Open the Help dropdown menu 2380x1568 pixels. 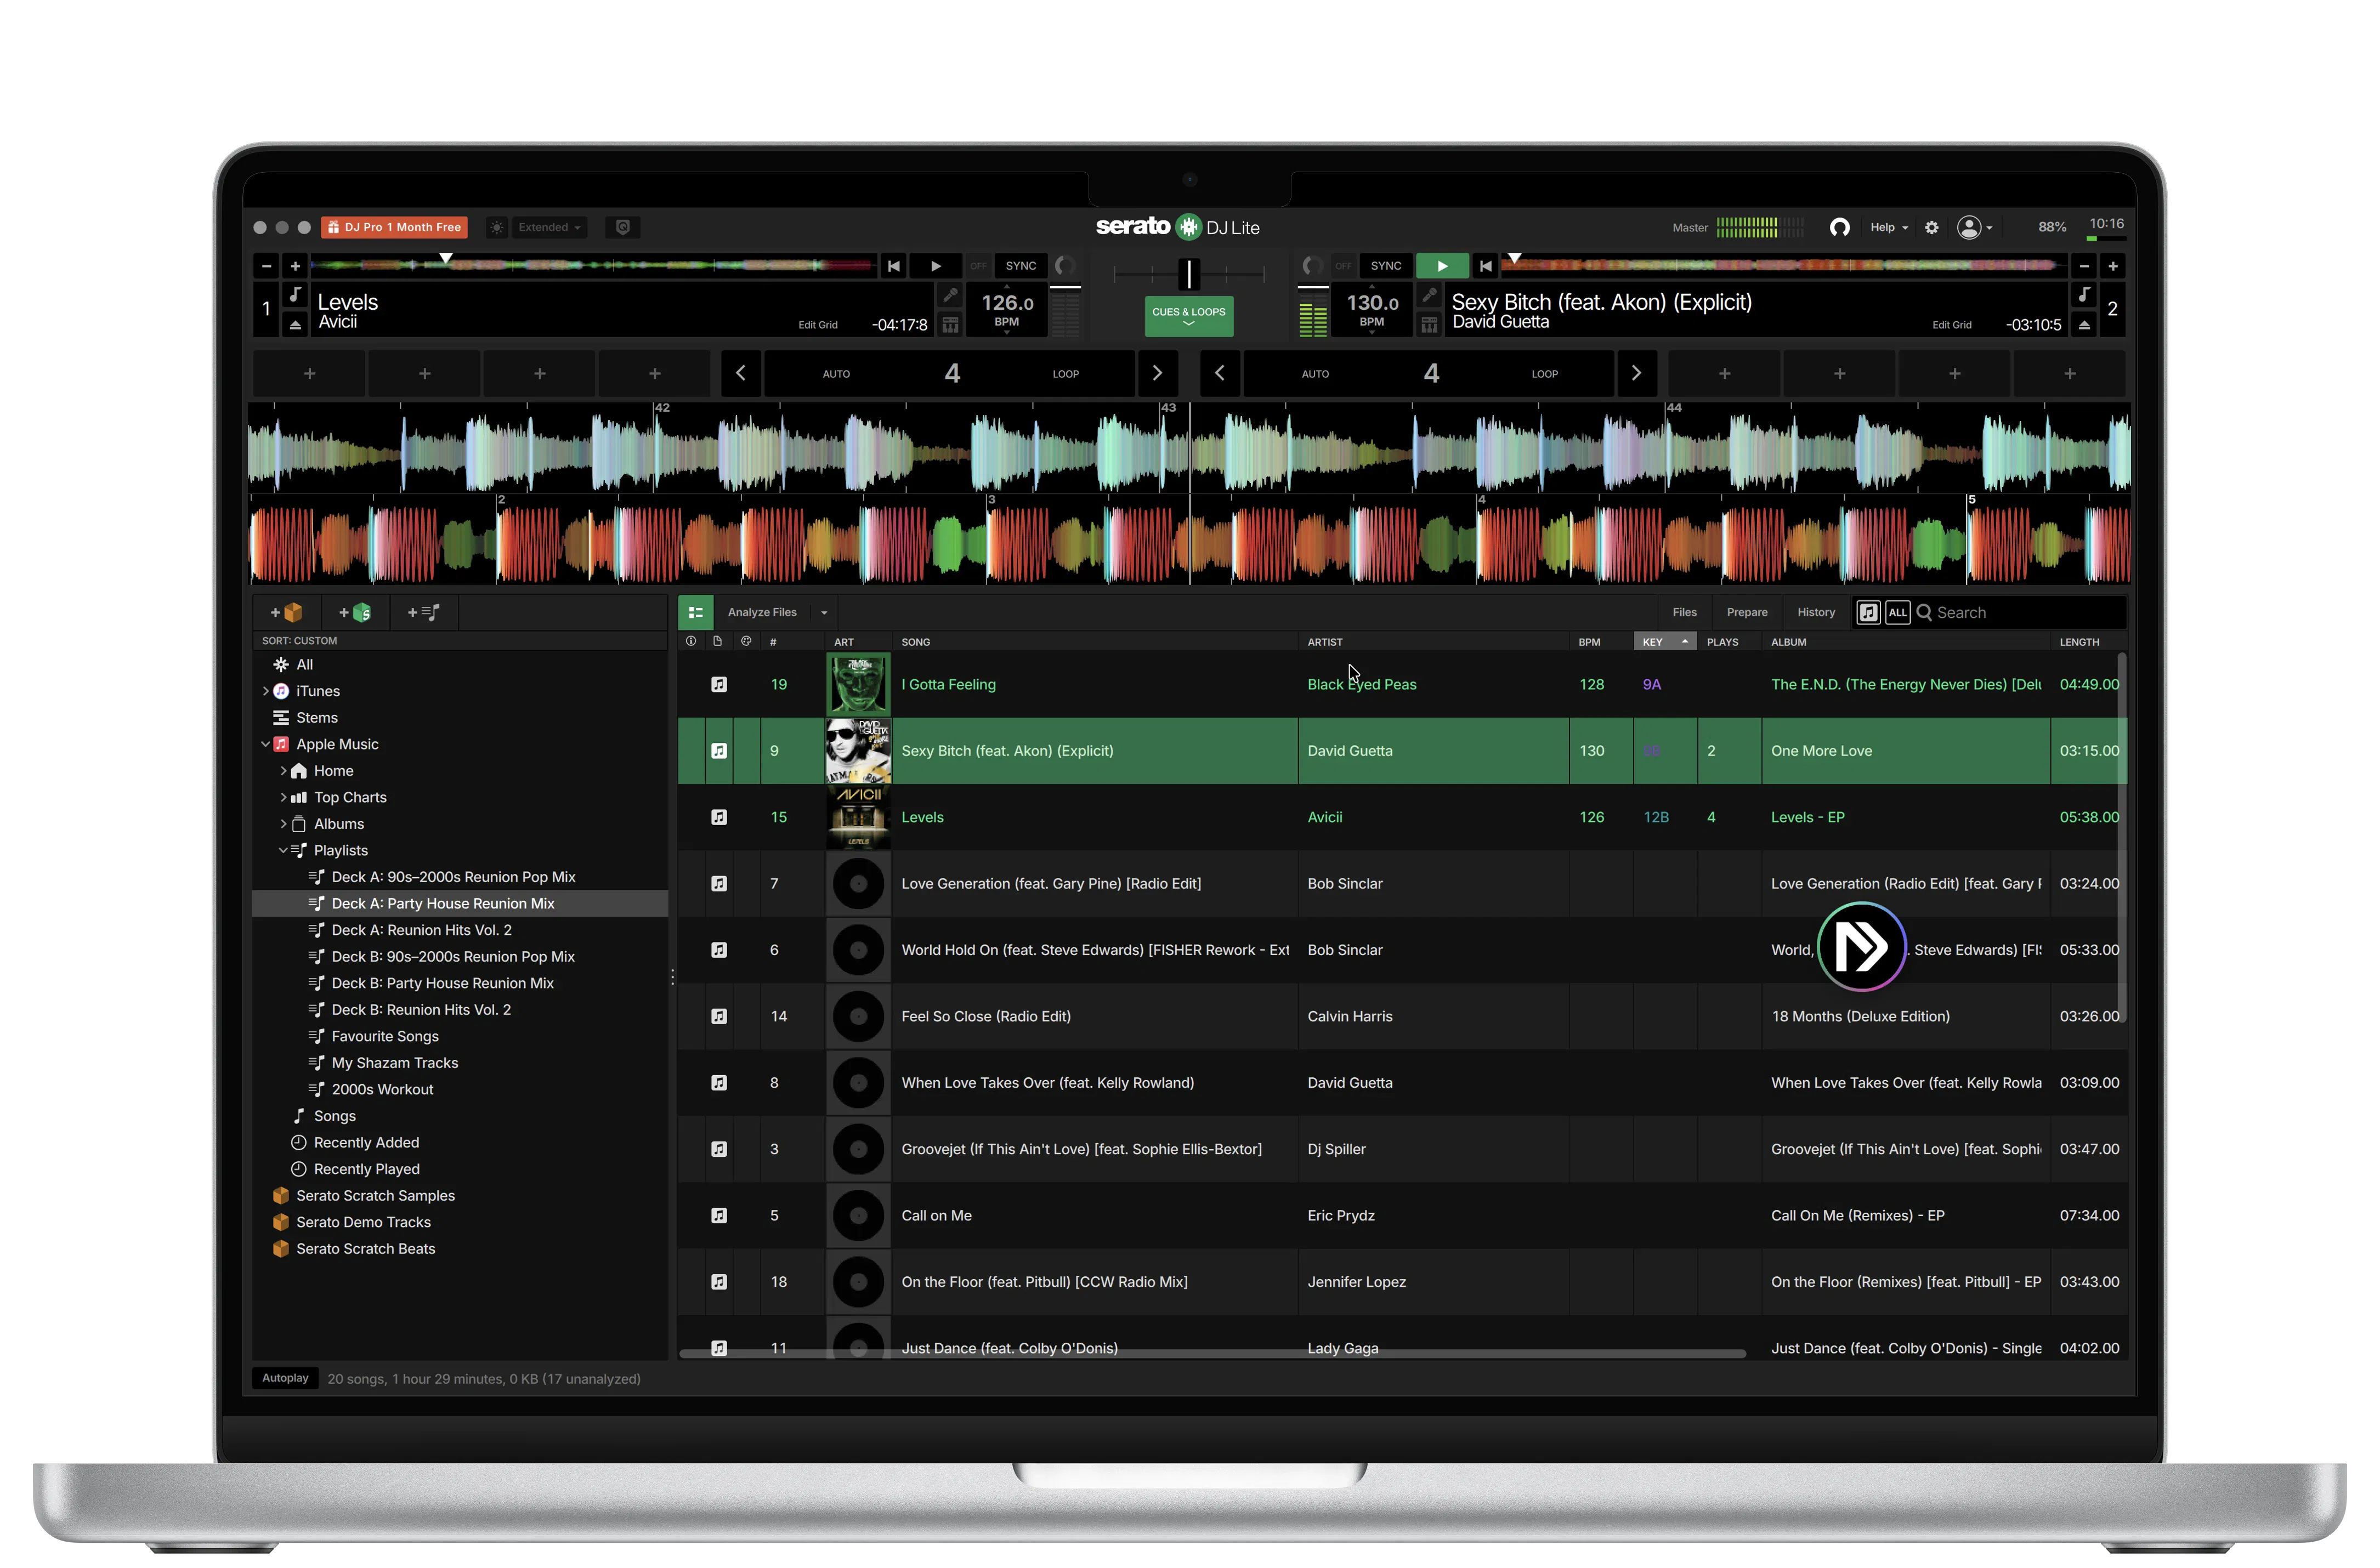pyautogui.click(x=1889, y=228)
